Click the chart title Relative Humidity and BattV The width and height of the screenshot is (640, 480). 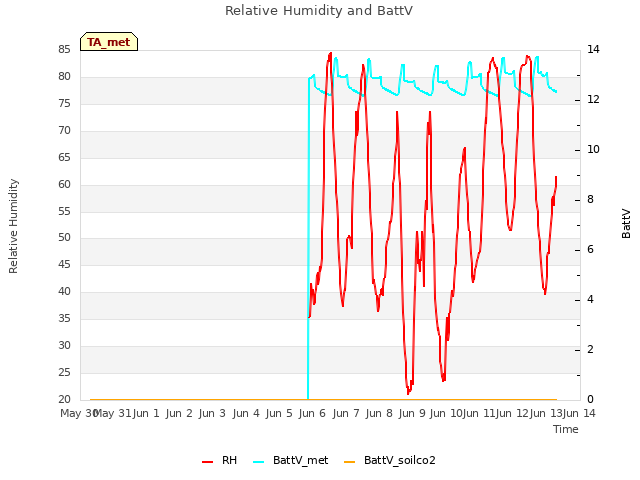(319, 11)
